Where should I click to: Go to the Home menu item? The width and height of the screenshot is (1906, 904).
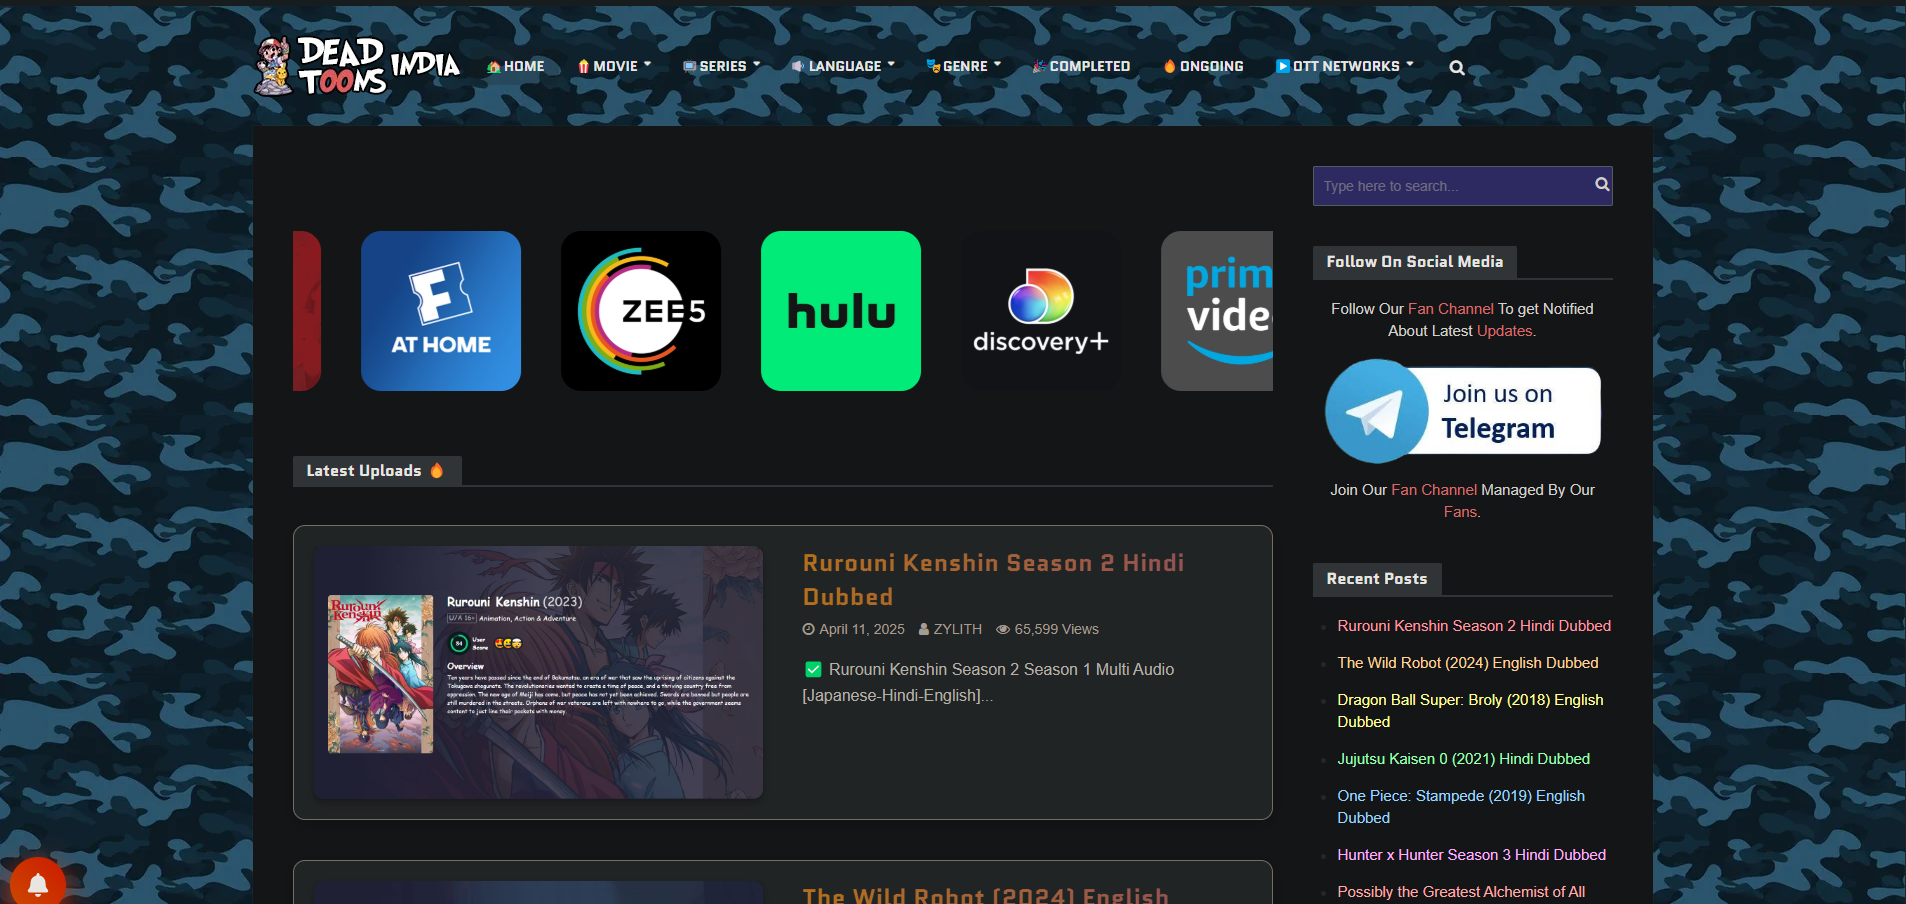(x=515, y=66)
